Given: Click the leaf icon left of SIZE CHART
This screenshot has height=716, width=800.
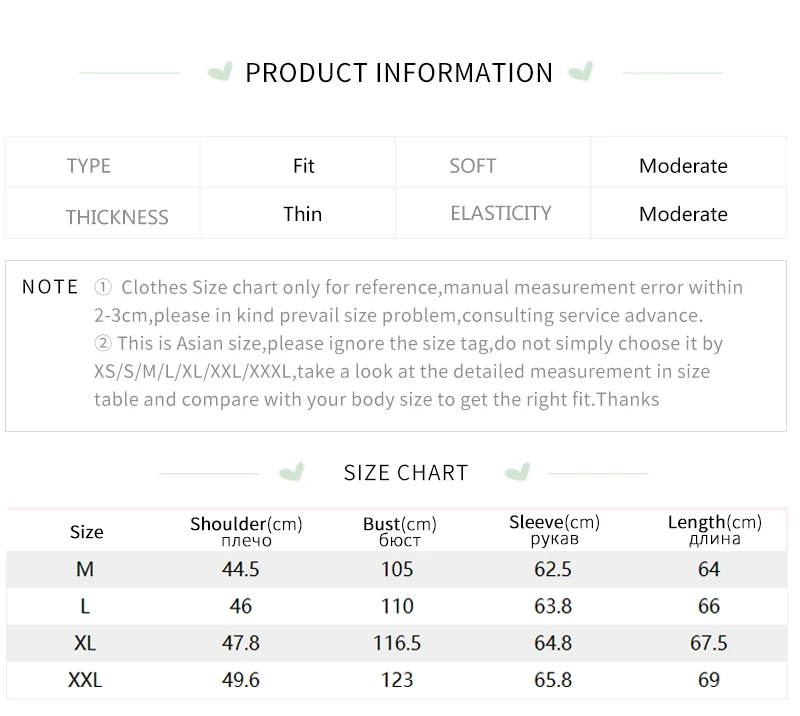Looking at the screenshot, I should [292, 471].
